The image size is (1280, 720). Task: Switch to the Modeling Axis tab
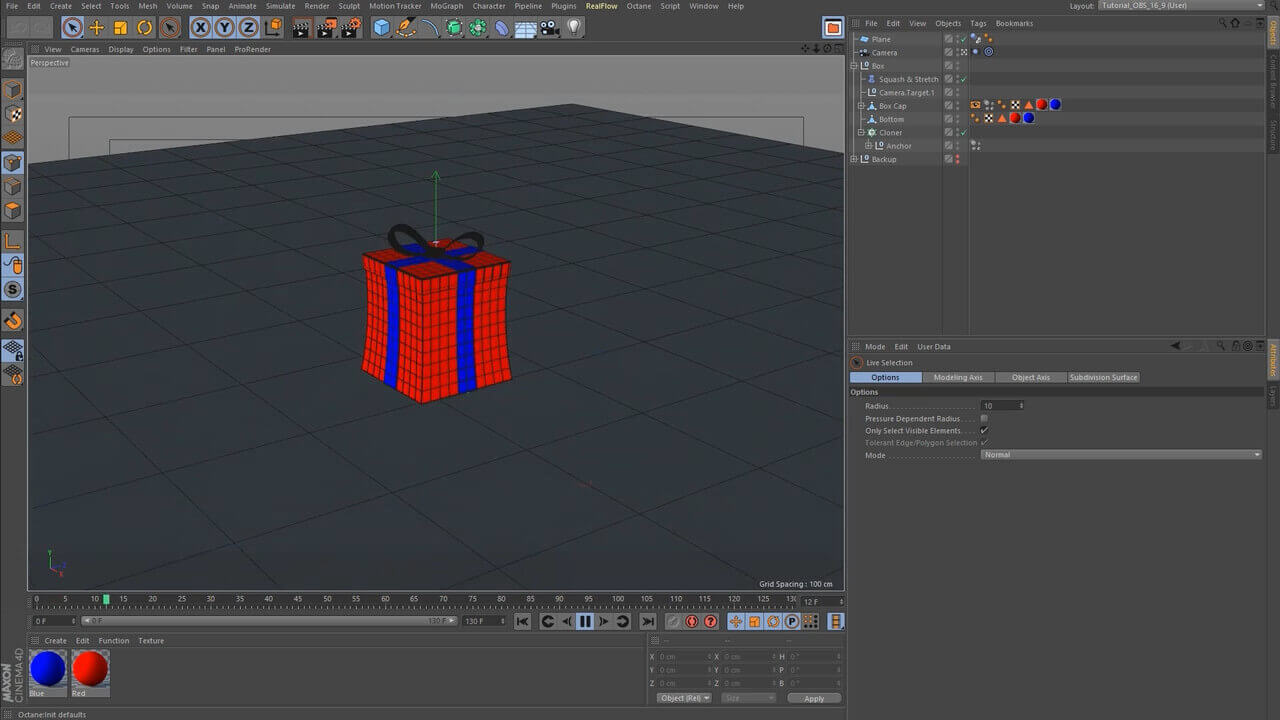(958, 378)
